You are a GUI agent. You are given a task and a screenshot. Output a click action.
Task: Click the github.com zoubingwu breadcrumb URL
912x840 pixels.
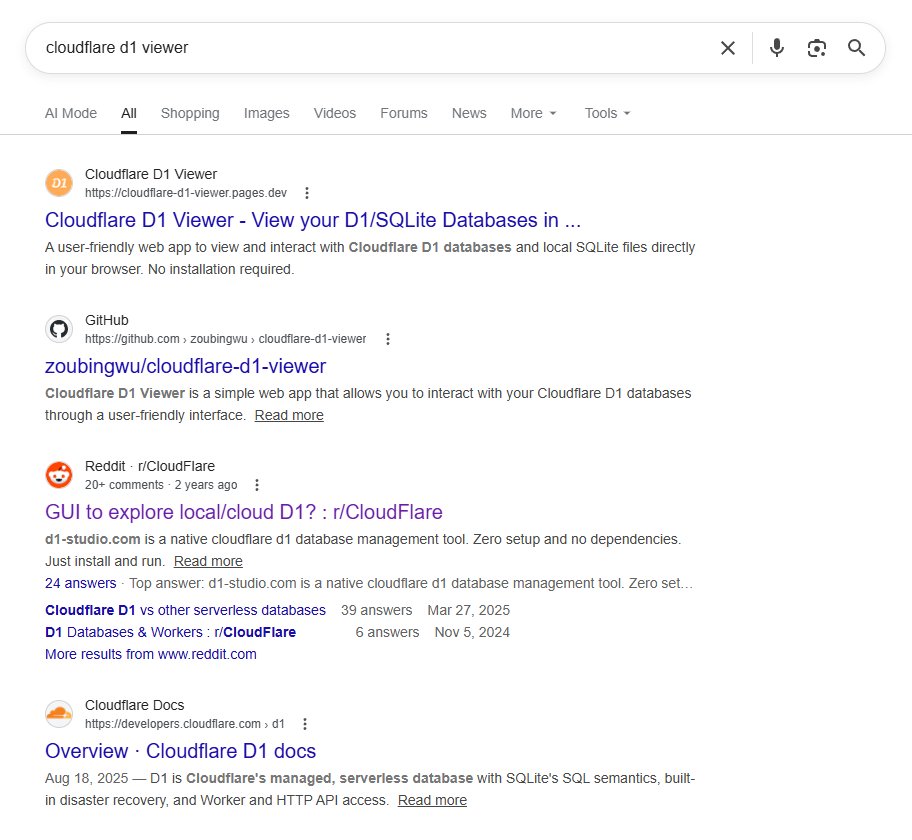[226, 339]
